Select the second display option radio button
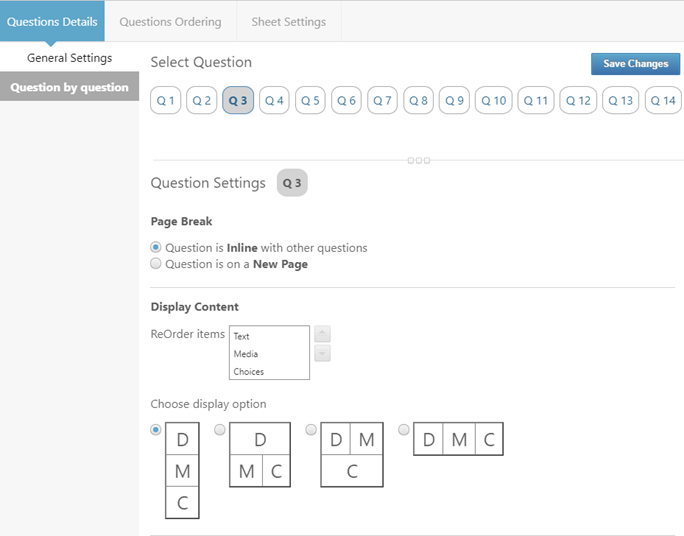The width and height of the screenshot is (684, 536). pos(220,430)
